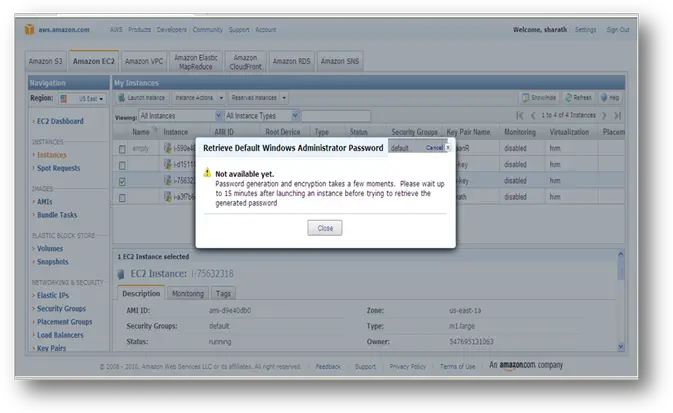Open the Privacy Policy footer link
Image resolution: width=673 pixels, height=413 pixels.
[x=407, y=367]
